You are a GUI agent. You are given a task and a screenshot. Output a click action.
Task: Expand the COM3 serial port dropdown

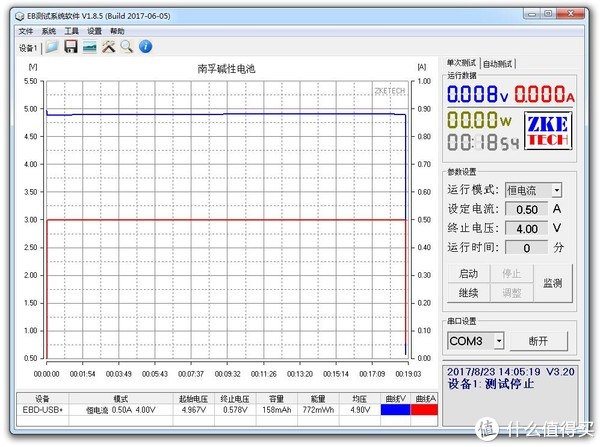coord(499,341)
